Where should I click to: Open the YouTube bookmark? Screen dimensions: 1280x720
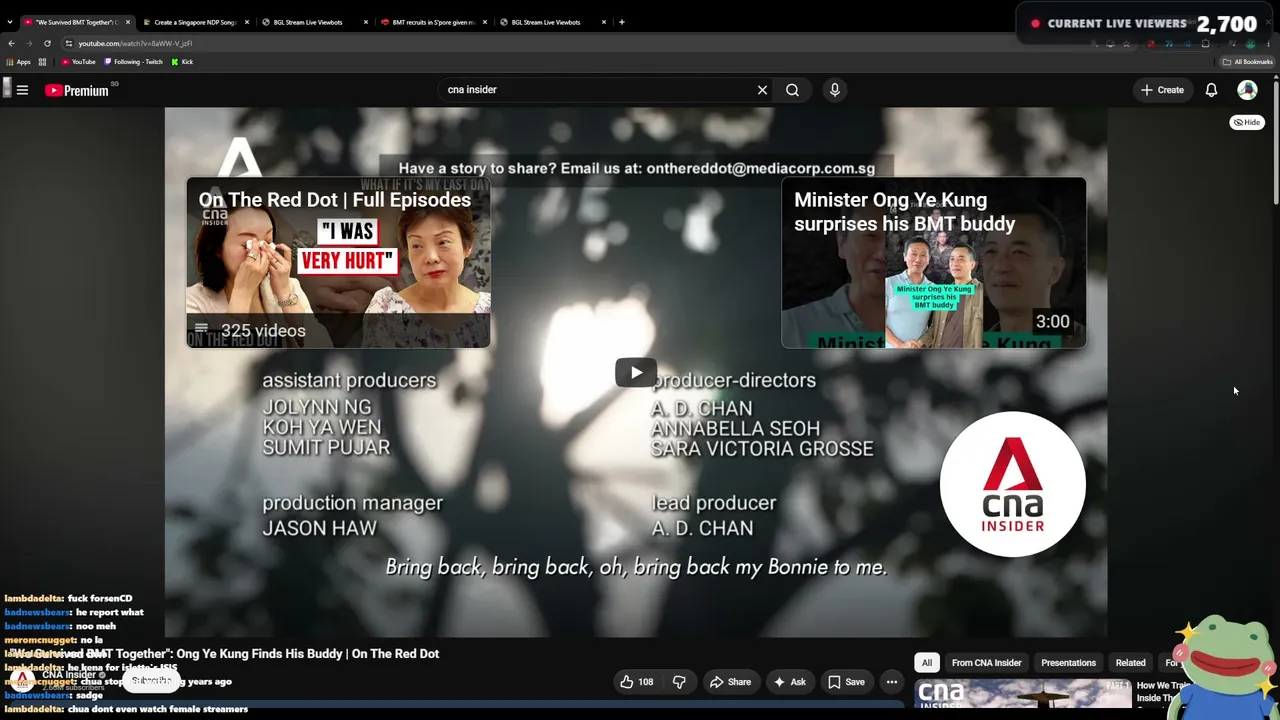[x=78, y=62]
